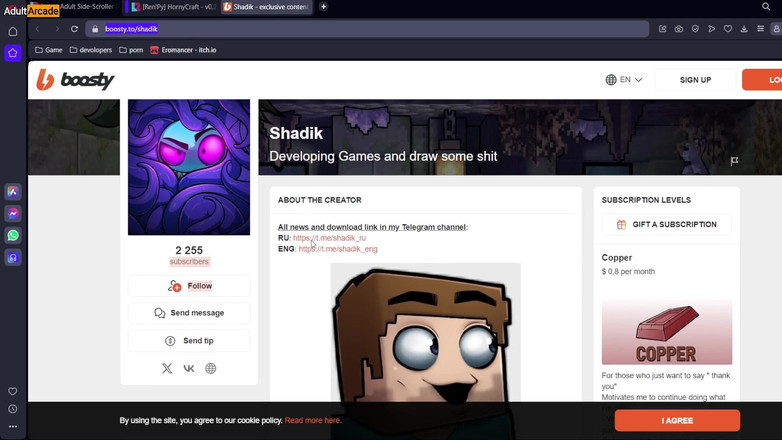Click the Send tip button
Screen dimensions: 782x440
[x=189, y=341]
